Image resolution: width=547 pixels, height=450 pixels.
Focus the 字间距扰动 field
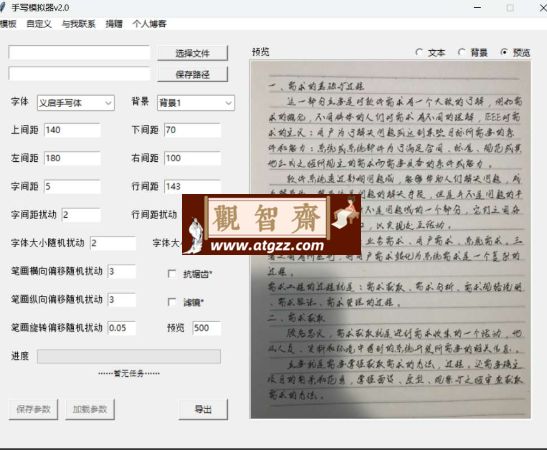(81, 215)
